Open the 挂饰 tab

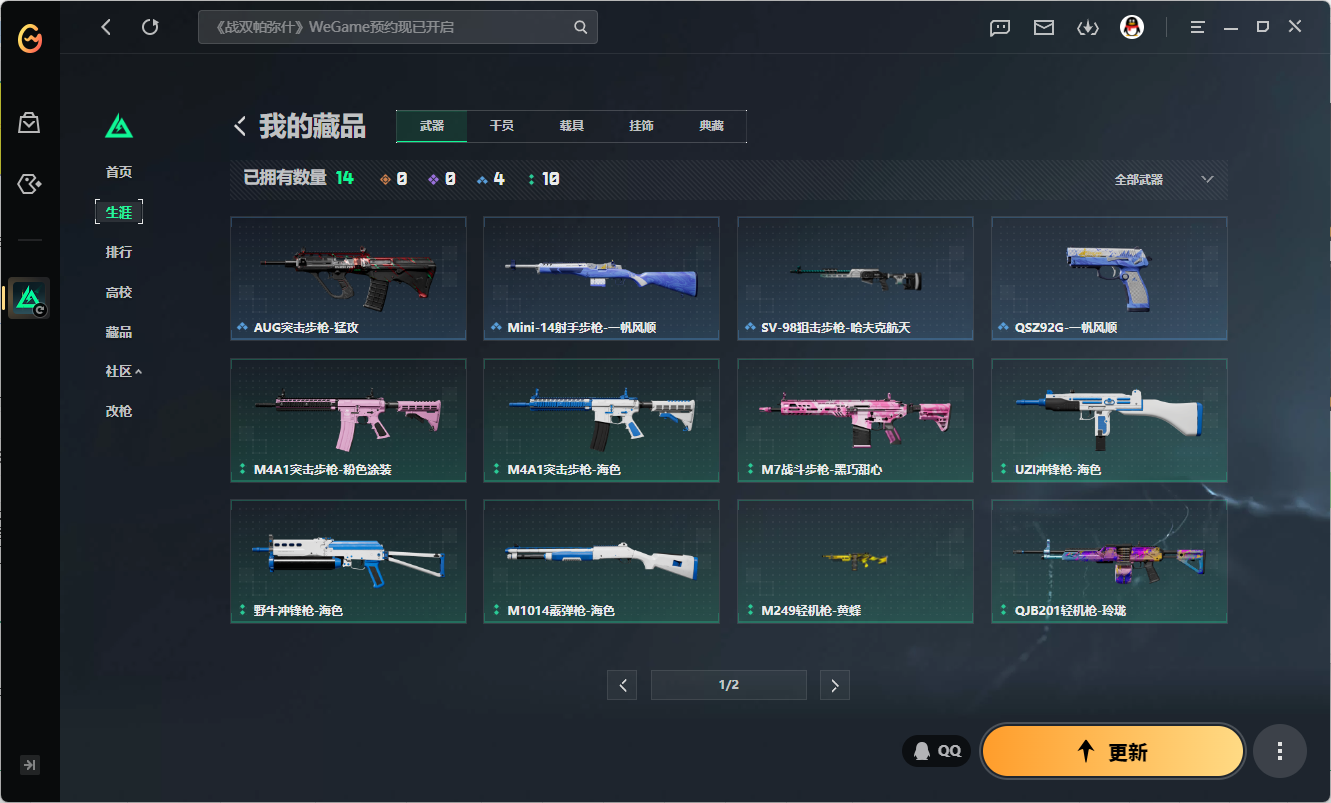pos(642,126)
